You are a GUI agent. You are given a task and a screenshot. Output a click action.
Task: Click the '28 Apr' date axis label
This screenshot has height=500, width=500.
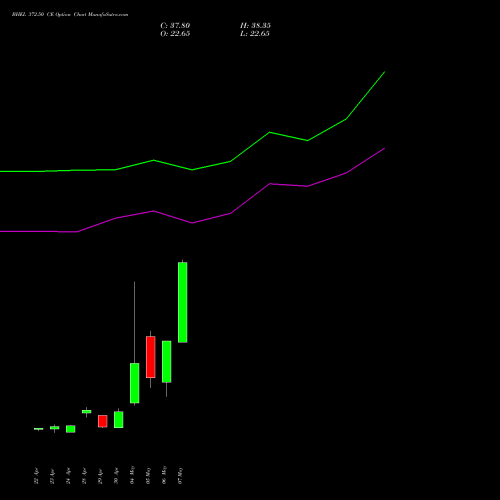pyautogui.click(x=84, y=476)
